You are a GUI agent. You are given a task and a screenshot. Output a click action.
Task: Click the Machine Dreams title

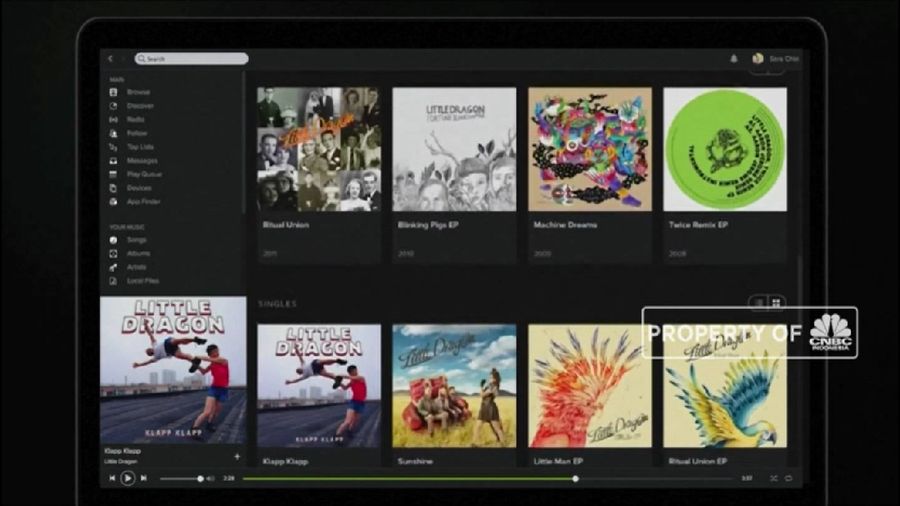(565, 225)
